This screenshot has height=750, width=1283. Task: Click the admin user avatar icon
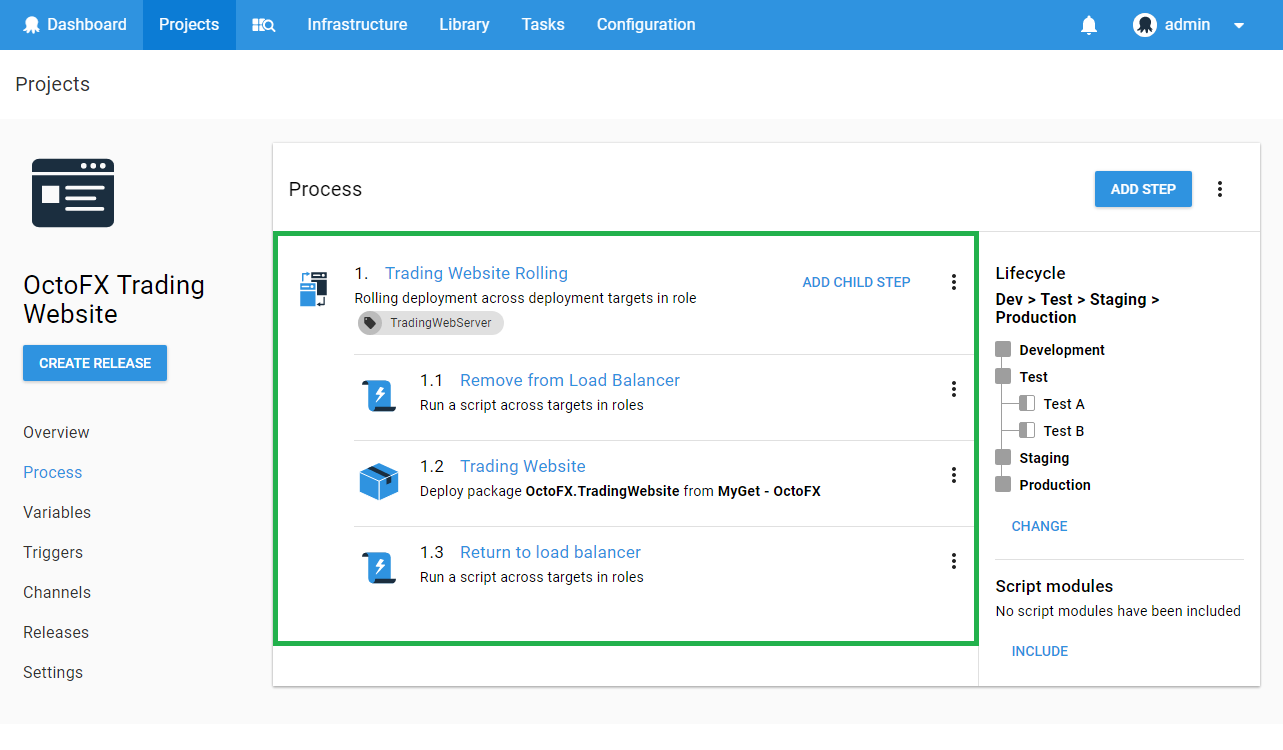1144,25
